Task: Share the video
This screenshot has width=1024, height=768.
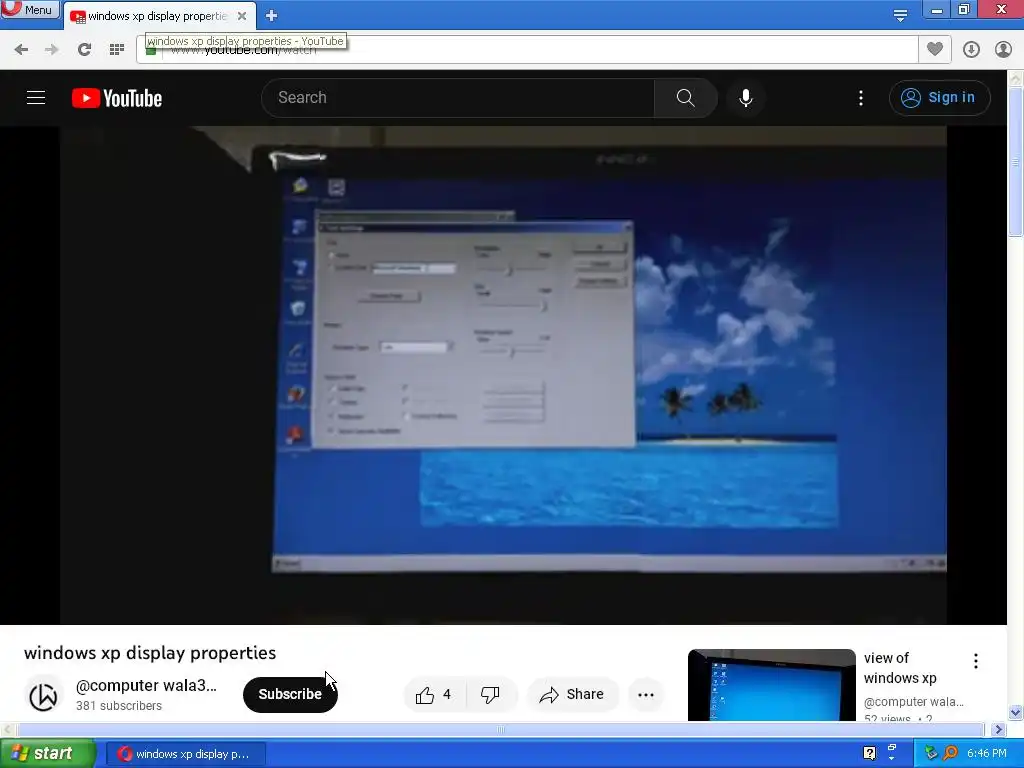Action: tap(571, 695)
